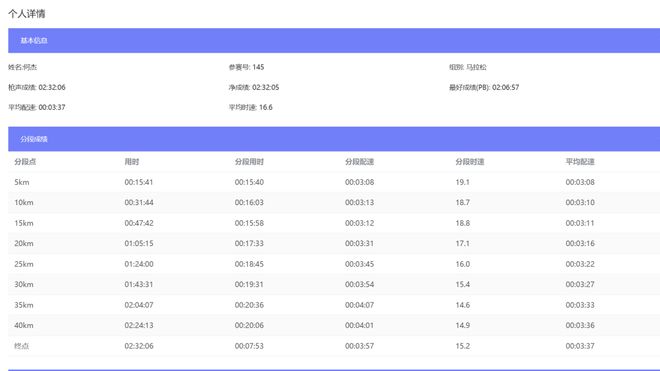Click 00:03:31 split pace
Image resolution: width=660 pixels, height=371 pixels.
click(359, 243)
